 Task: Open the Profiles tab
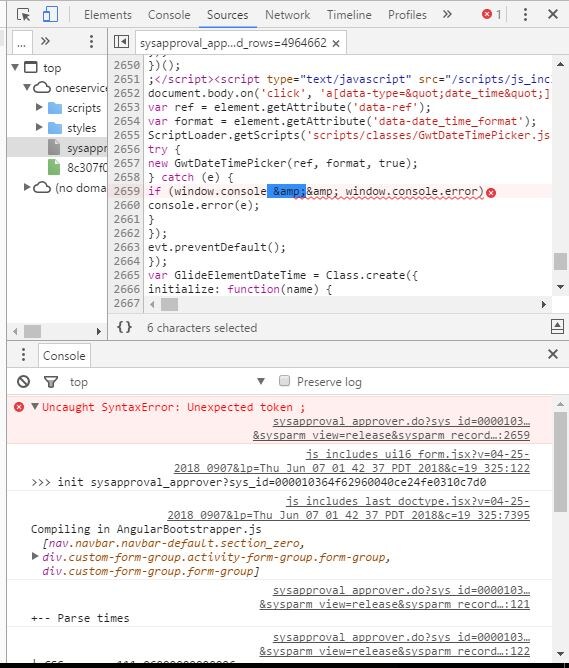(407, 14)
